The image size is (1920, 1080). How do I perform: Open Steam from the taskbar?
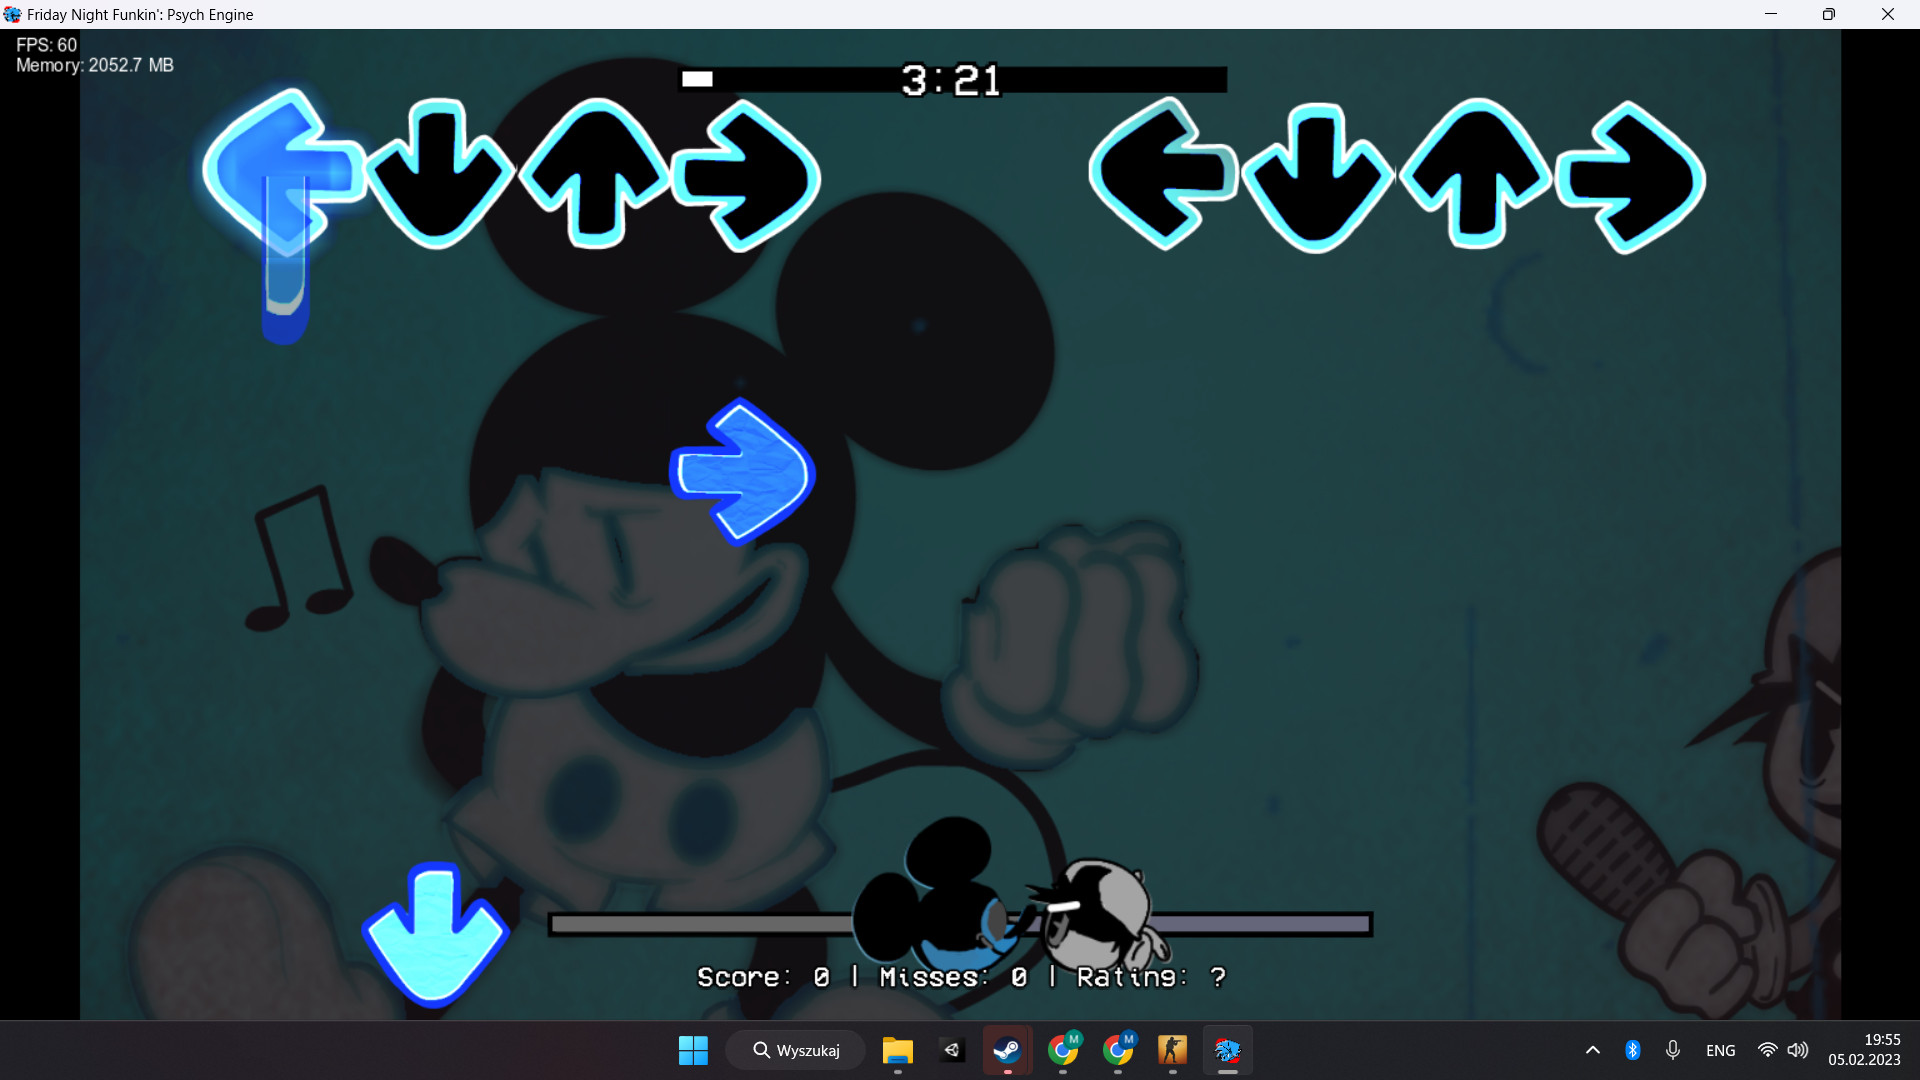click(1007, 1050)
